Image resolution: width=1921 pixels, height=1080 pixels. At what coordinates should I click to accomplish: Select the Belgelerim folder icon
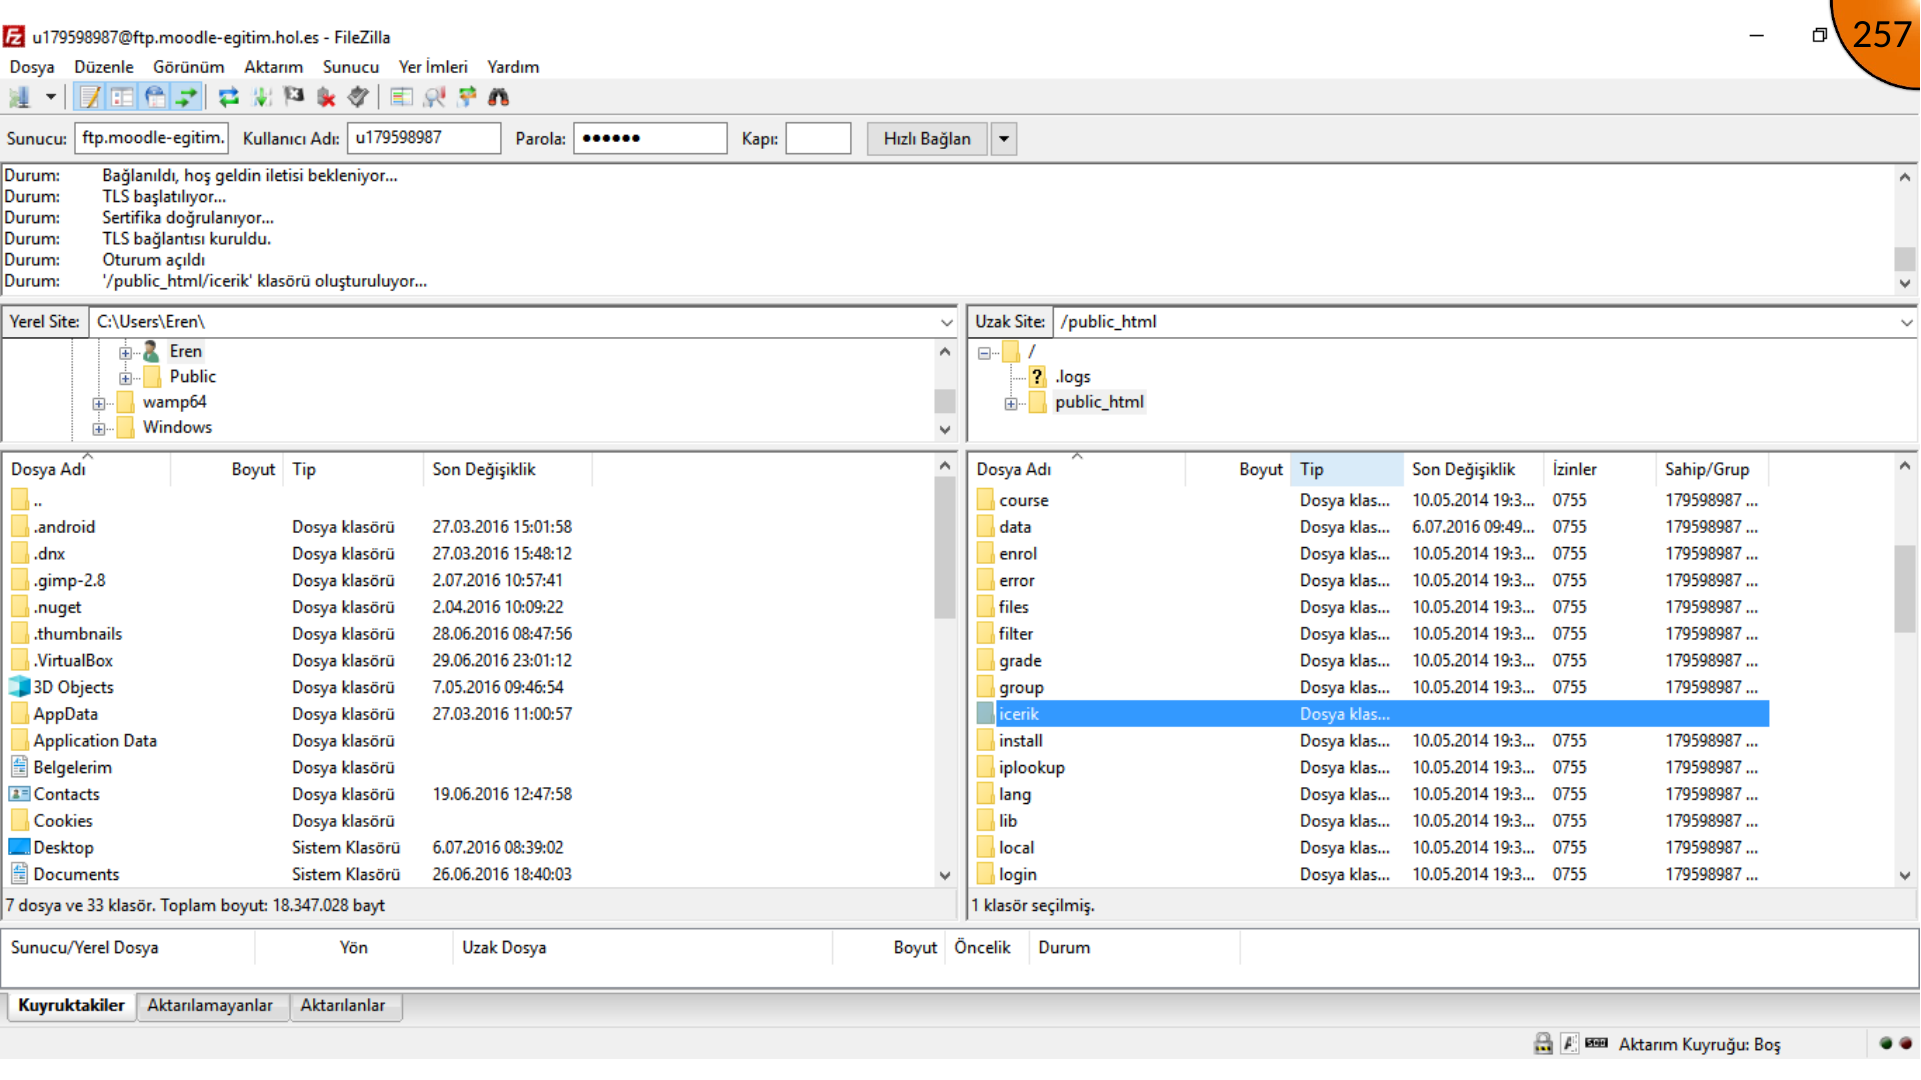click(19, 767)
